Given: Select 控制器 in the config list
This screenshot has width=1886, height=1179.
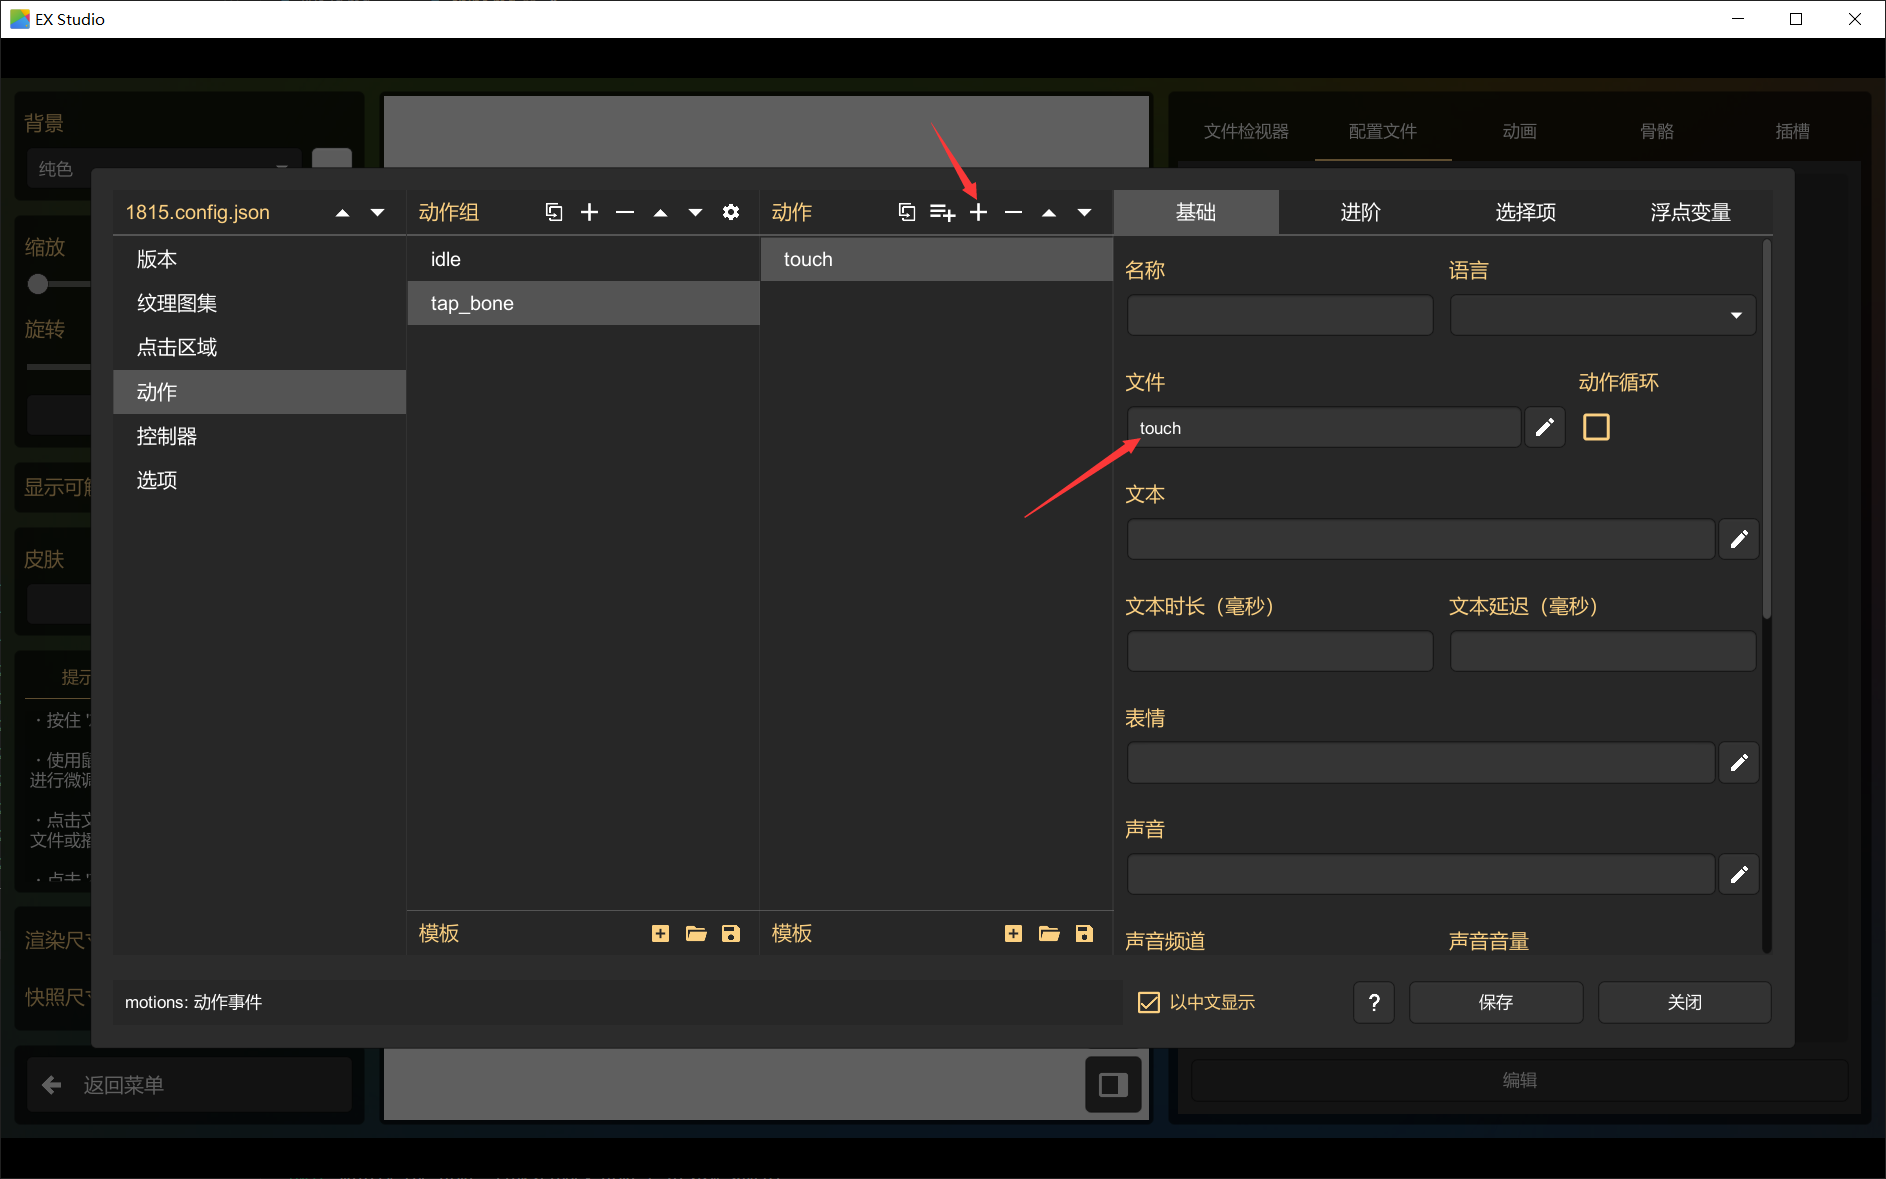Looking at the screenshot, I should pos(260,436).
